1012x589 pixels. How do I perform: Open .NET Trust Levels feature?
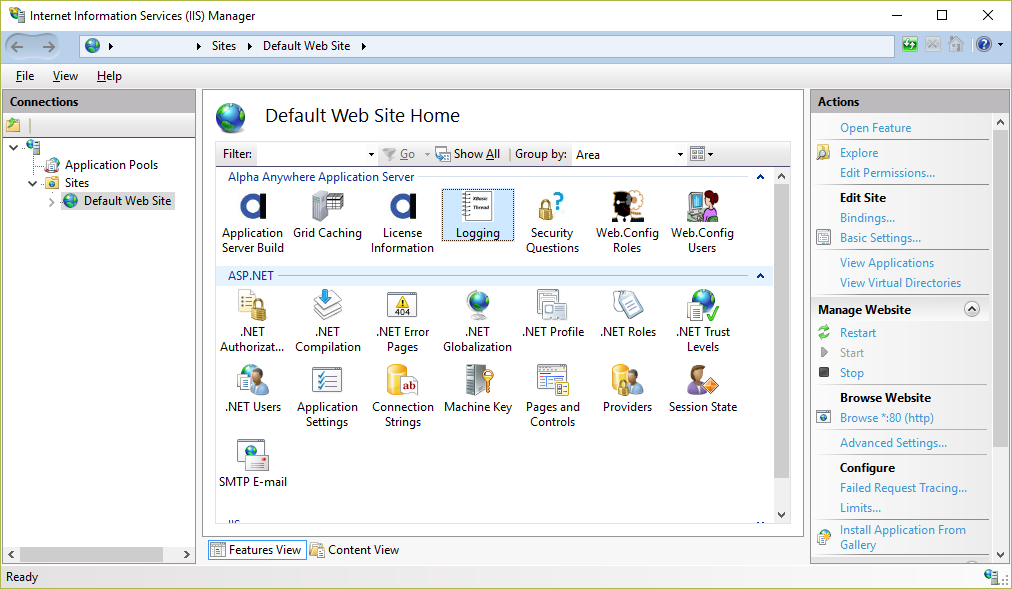click(703, 321)
